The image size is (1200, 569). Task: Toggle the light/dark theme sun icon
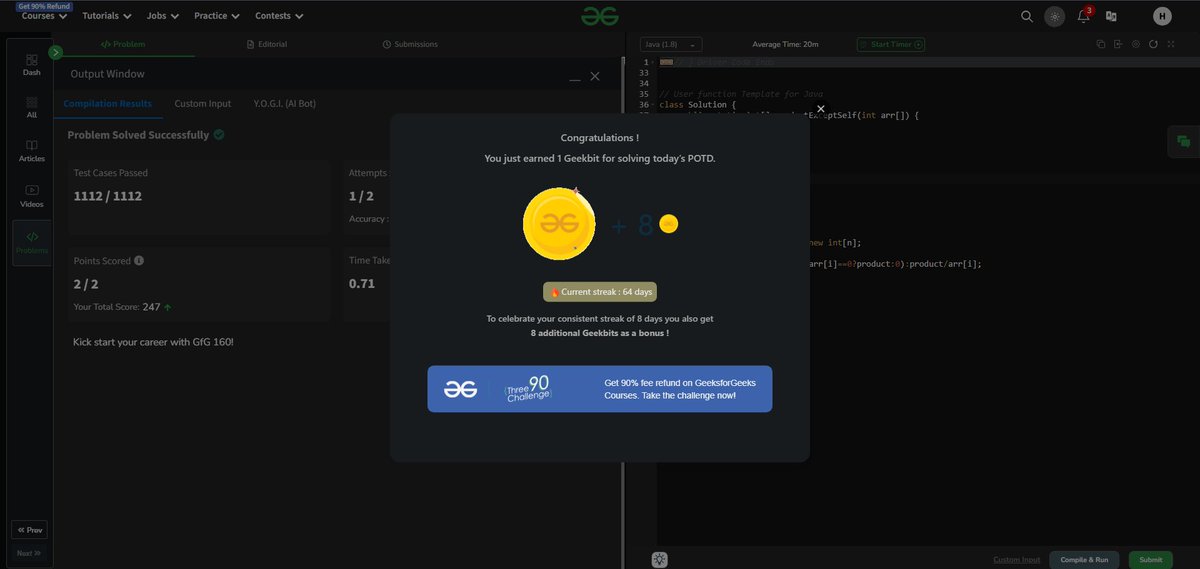point(1055,16)
